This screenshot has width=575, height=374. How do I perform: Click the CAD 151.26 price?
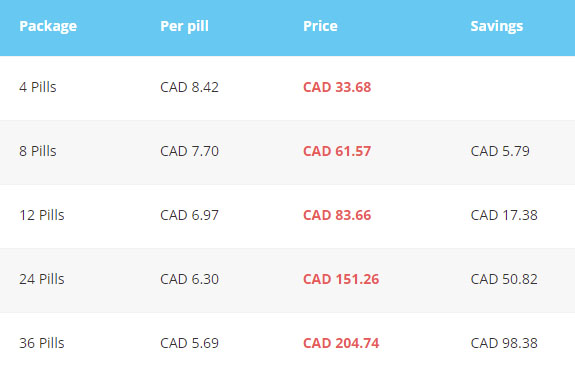[x=341, y=279]
